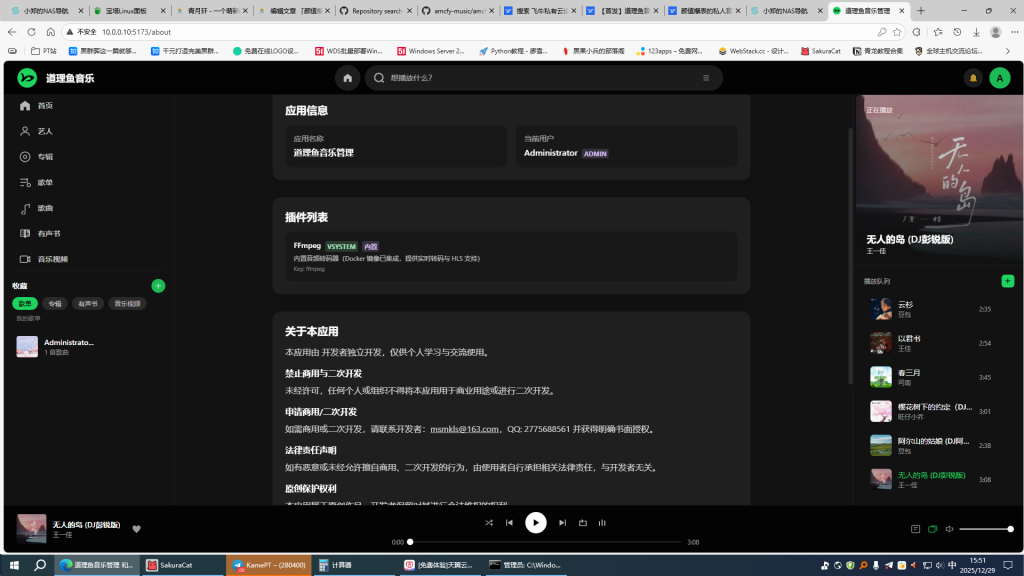Toggle shuffle playback mode
Image resolution: width=1024 pixels, height=576 pixels.
[x=488, y=522]
